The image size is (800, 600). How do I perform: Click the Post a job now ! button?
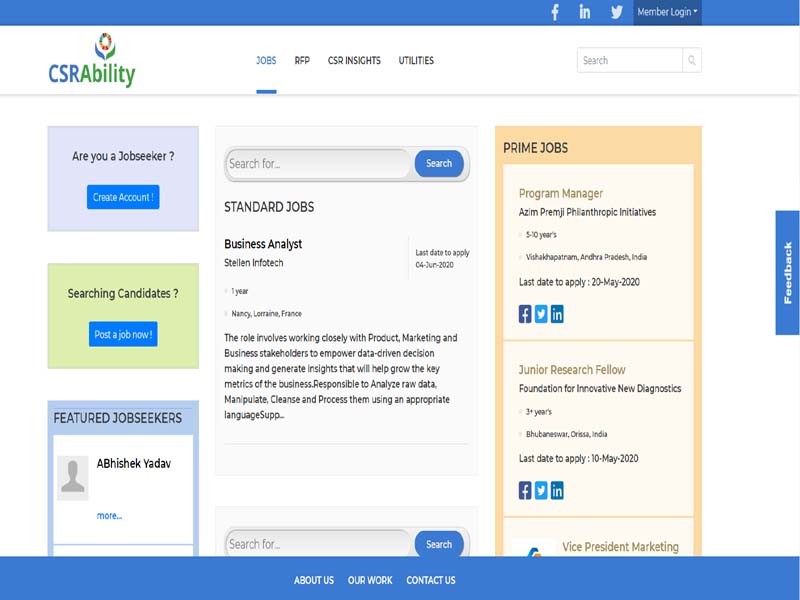click(123, 335)
